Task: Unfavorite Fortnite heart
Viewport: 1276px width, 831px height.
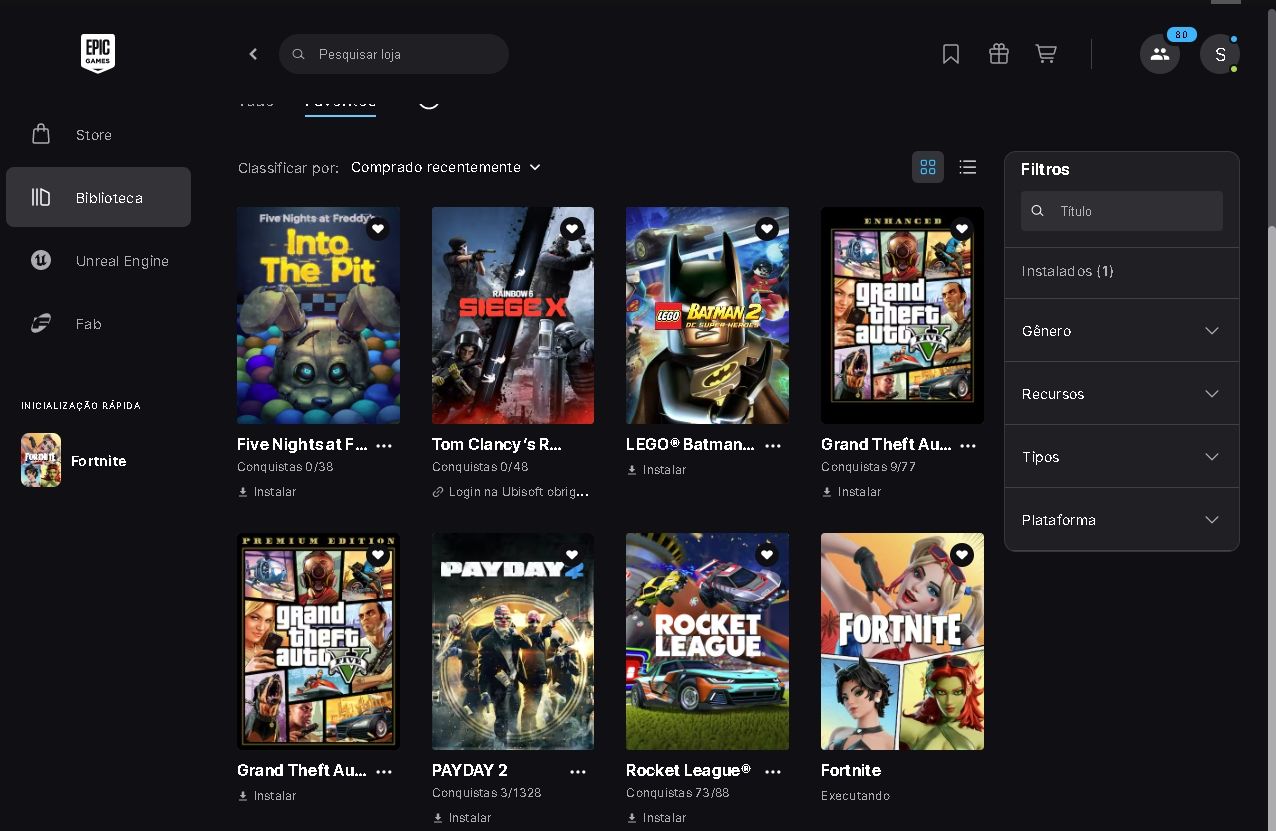Action: (x=961, y=555)
